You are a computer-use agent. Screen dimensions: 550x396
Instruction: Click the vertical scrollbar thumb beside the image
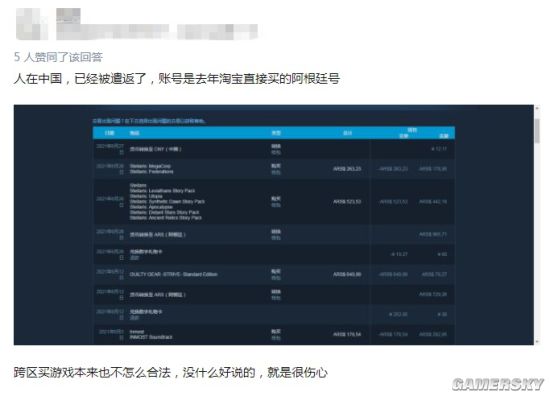(537, 130)
